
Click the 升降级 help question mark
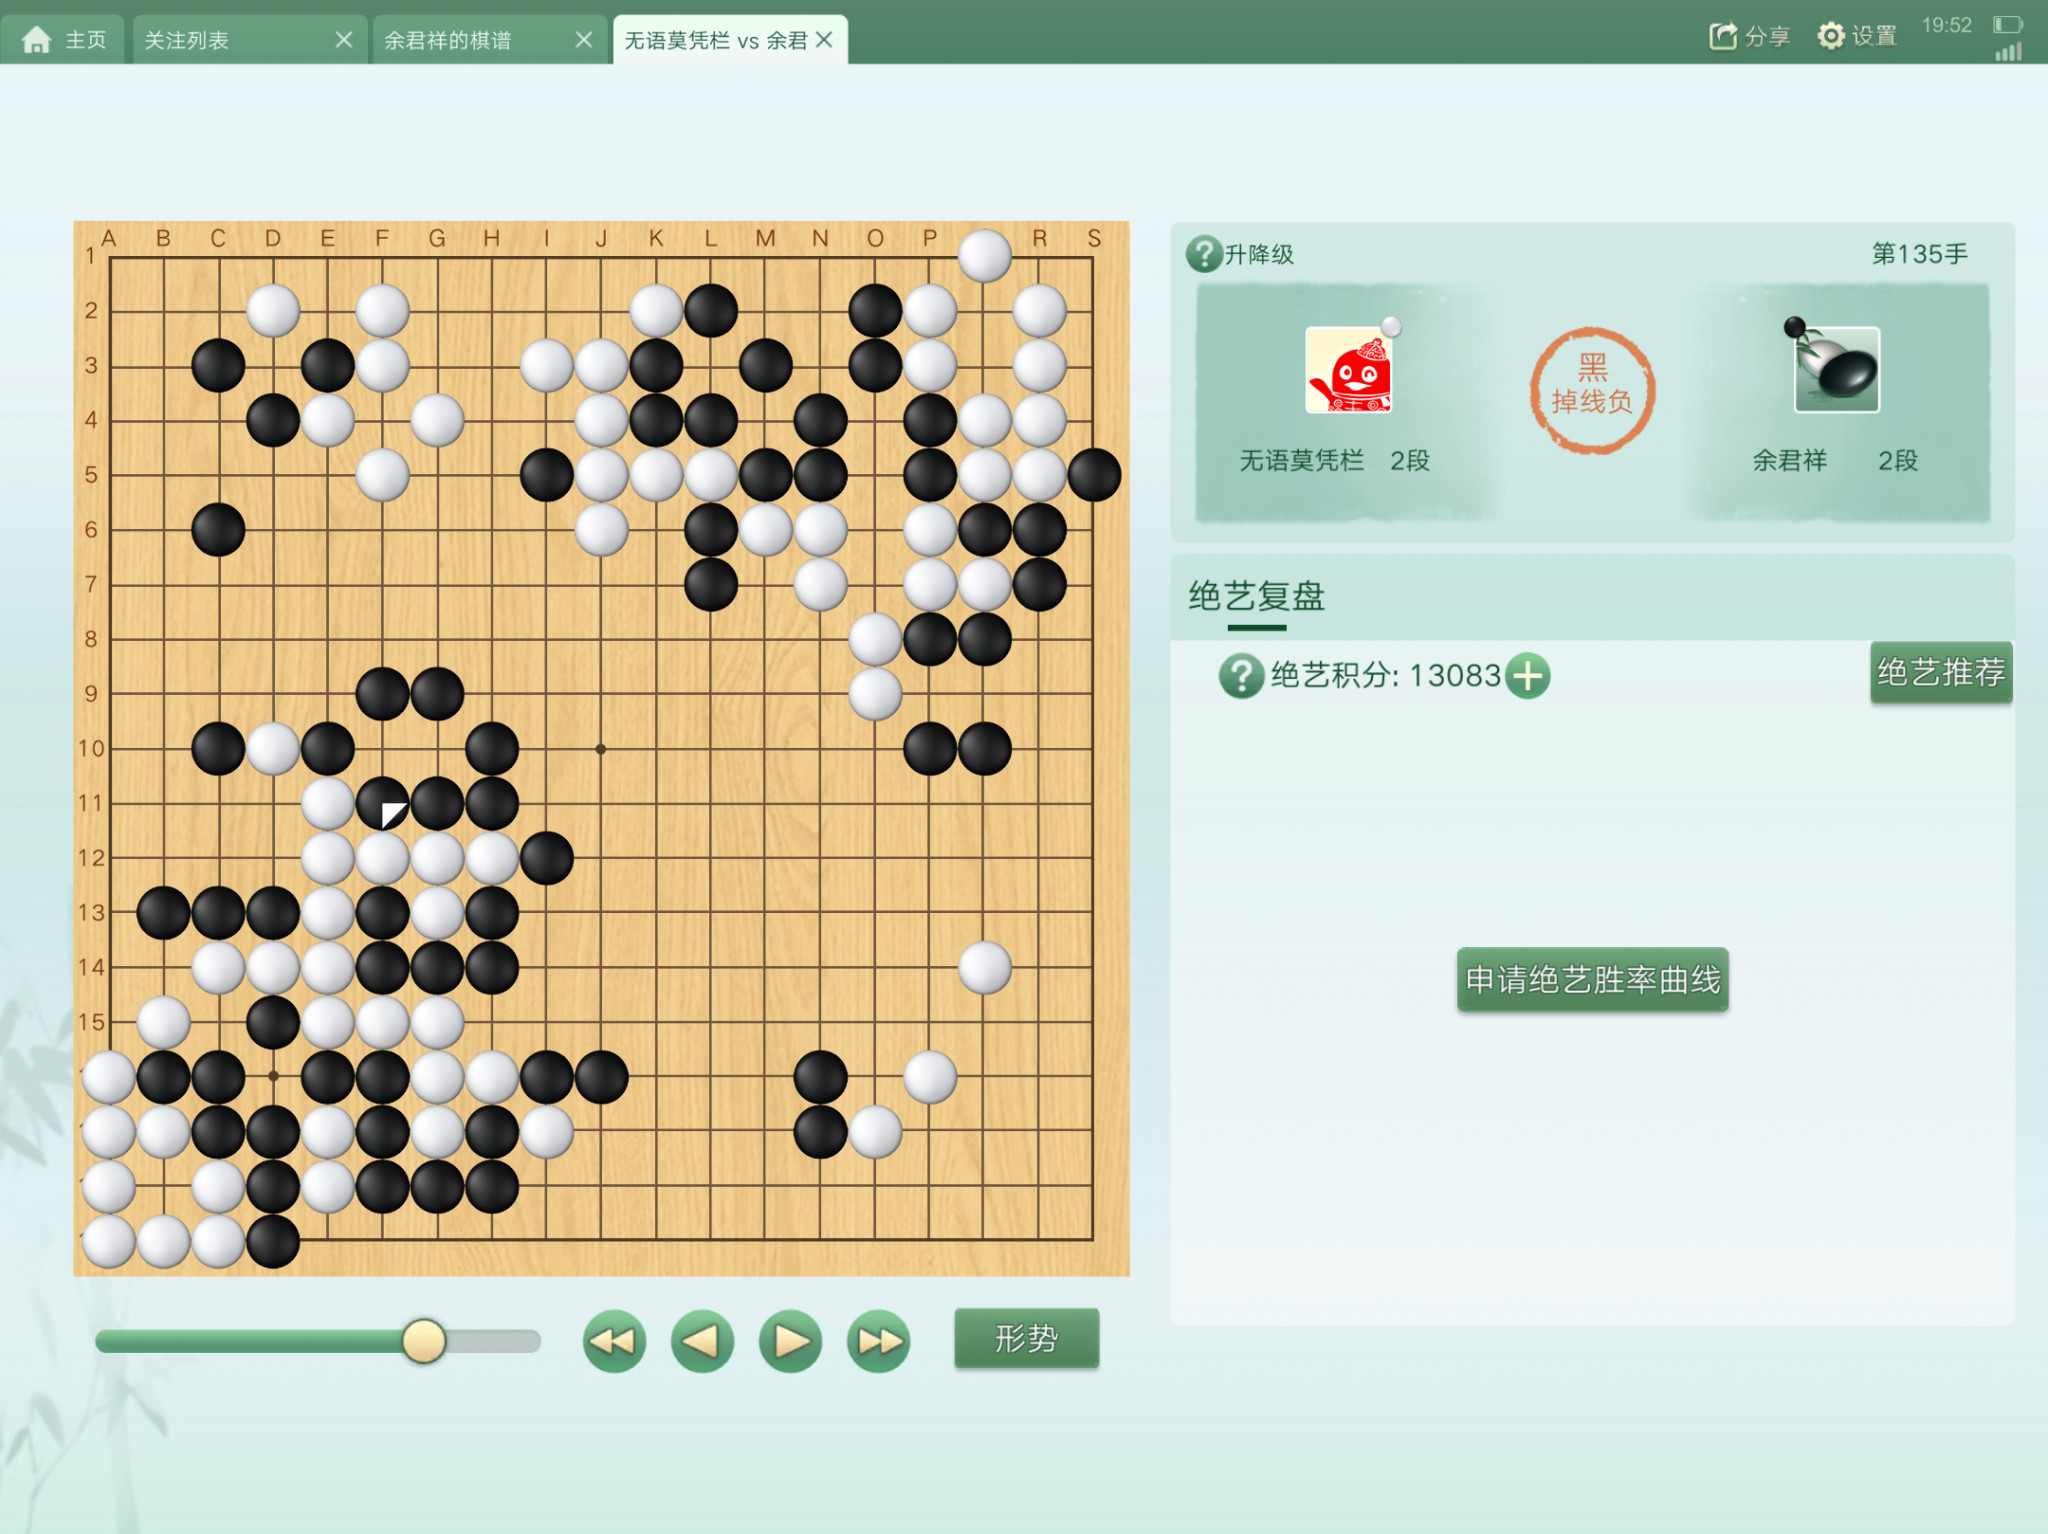coord(1204,254)
